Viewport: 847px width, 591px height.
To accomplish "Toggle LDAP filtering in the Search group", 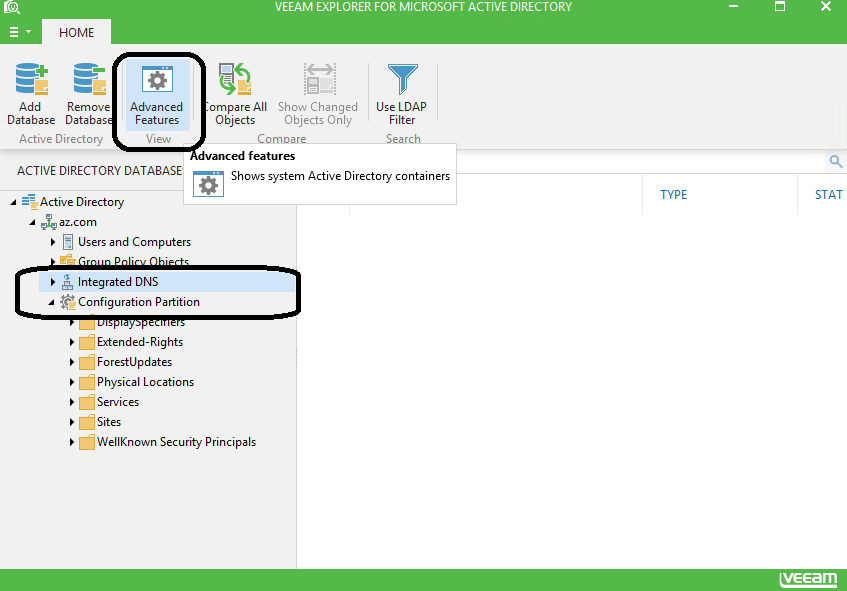I will [x=402, y=95].
